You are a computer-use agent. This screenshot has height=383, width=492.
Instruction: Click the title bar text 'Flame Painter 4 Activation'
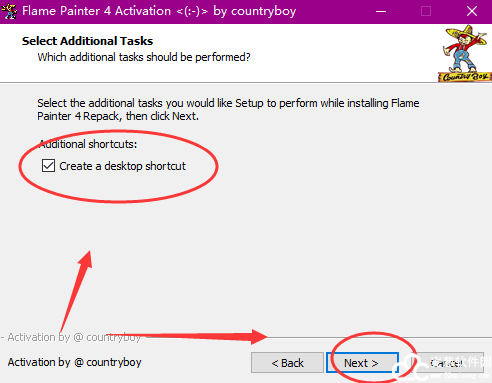click(x=96, y=11)
